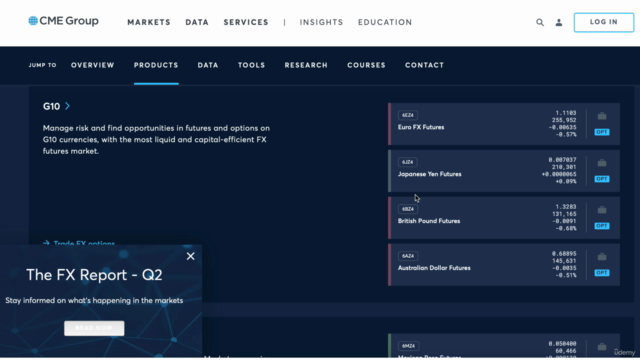Open British Pound Futures product

point(429,221)
